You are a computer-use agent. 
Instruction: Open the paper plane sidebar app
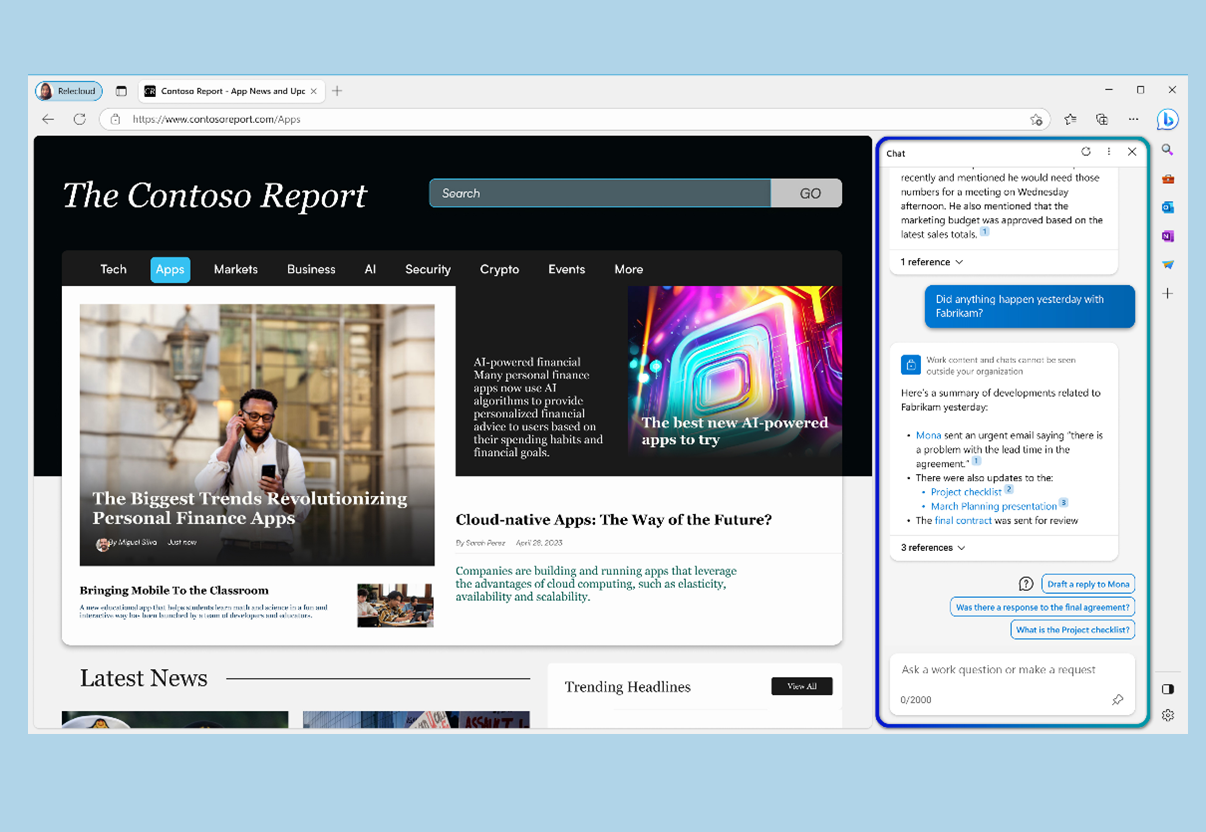(1167, 265)
